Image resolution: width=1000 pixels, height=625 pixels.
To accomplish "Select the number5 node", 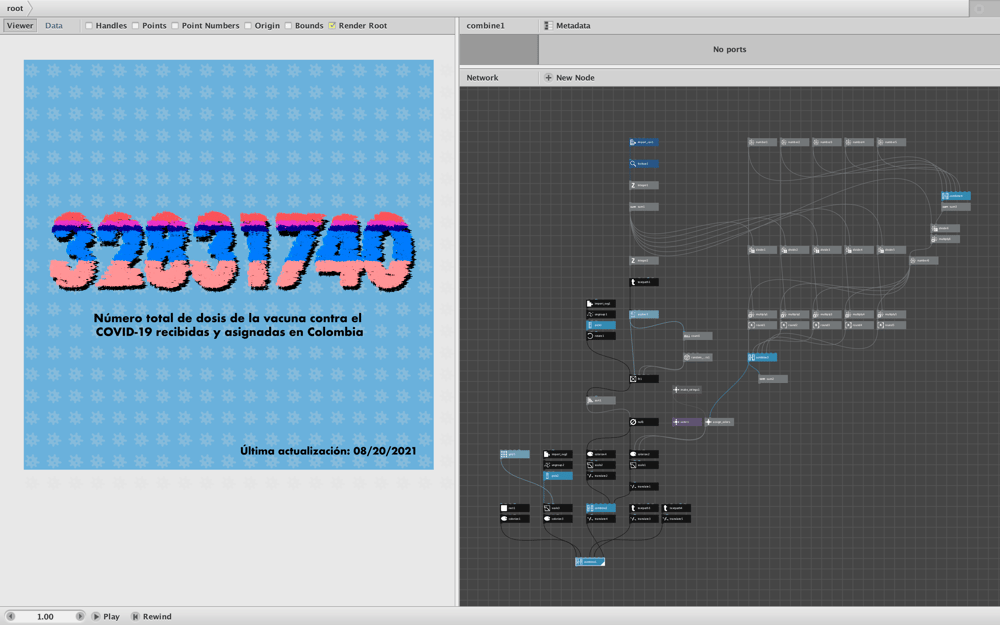I will coord(891,142).
